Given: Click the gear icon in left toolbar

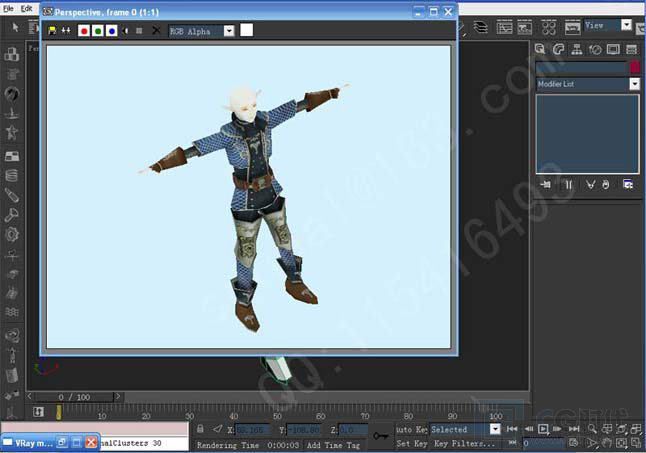Looking at the screenshot, I should tap(12, 234).
